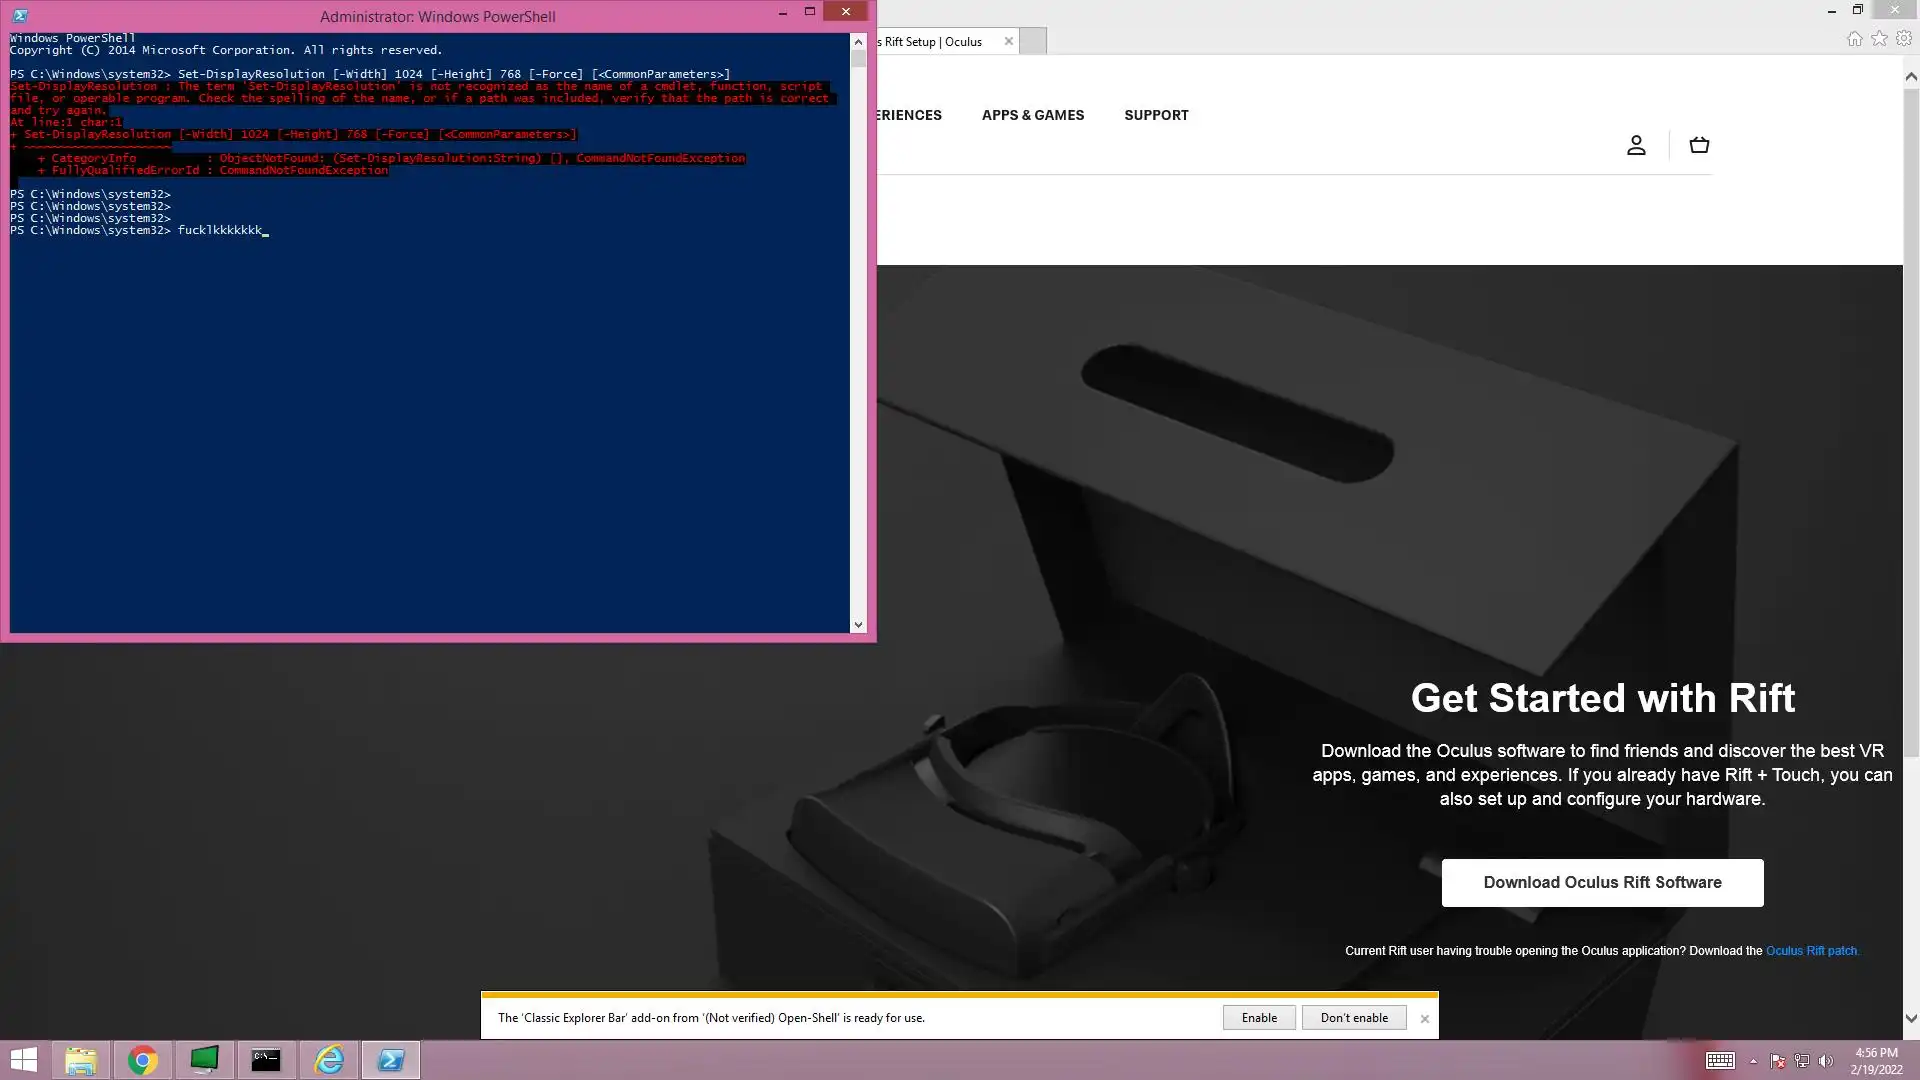The width and height of the screenshot is (1920, 1080).
Task: Open the shopping cart icon
Action: (1699, 145)
